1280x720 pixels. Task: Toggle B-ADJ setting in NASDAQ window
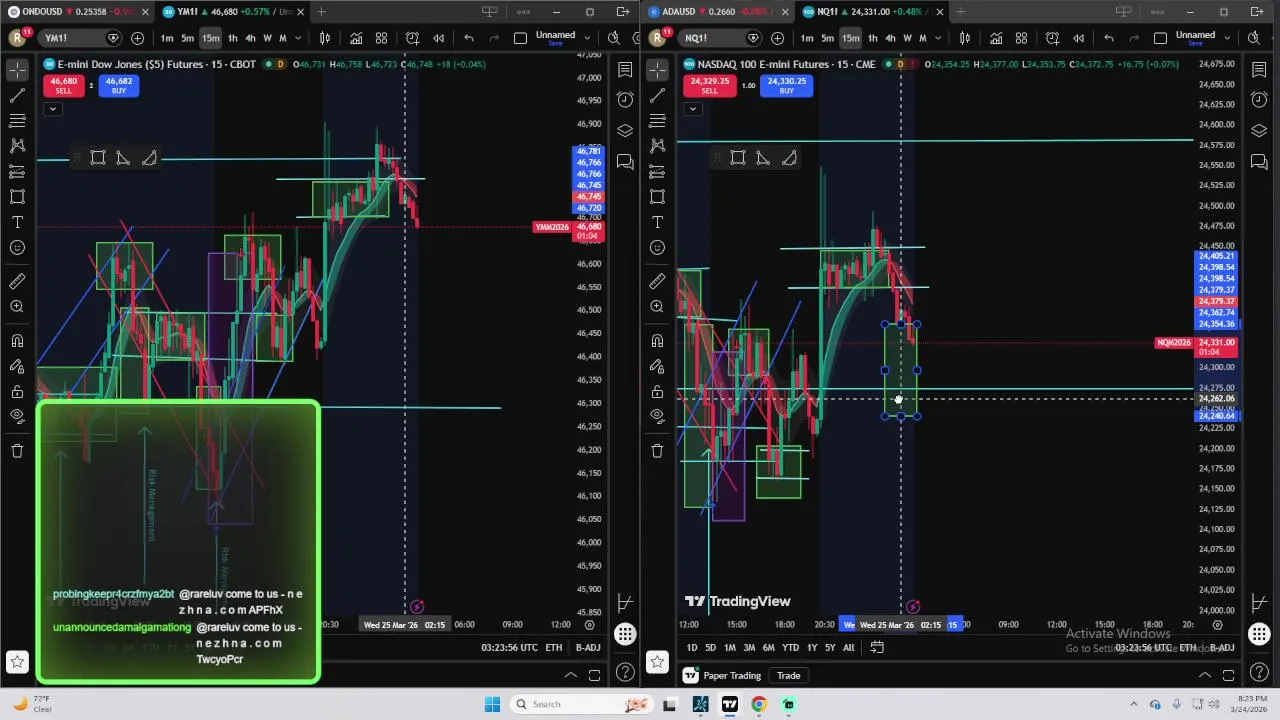(x=1222, y=648)
